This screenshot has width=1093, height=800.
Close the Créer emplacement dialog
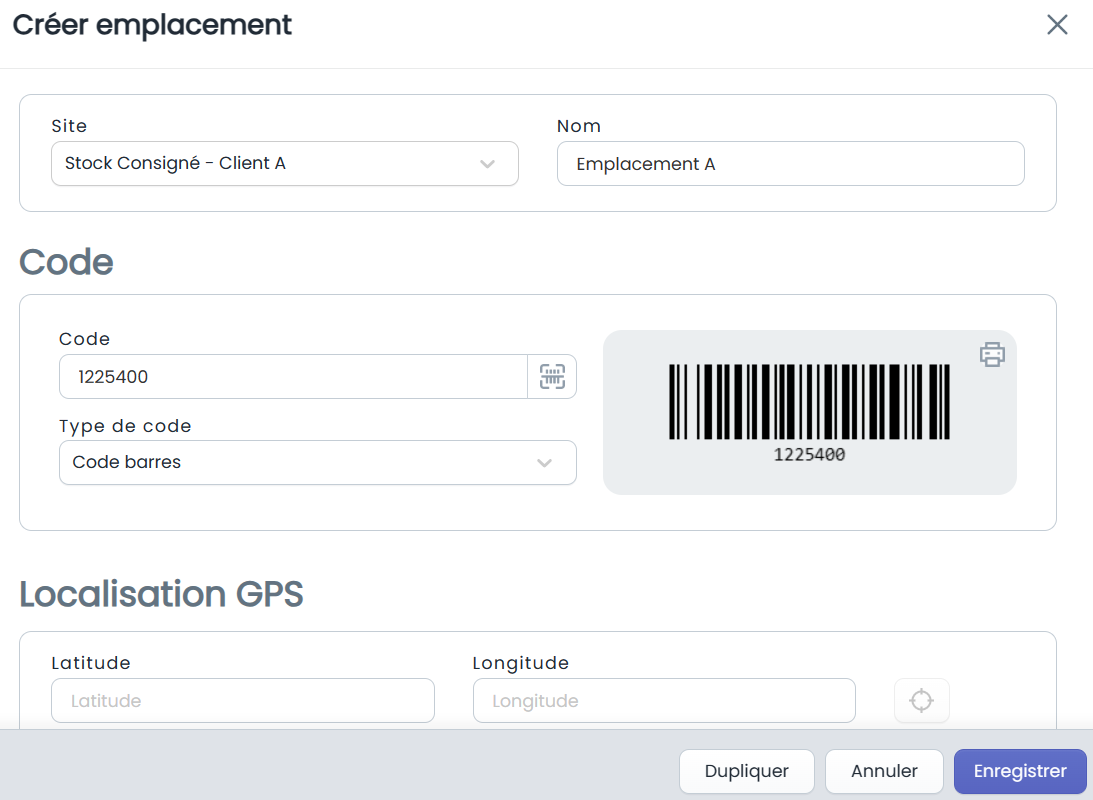[x=1057, y=24]
